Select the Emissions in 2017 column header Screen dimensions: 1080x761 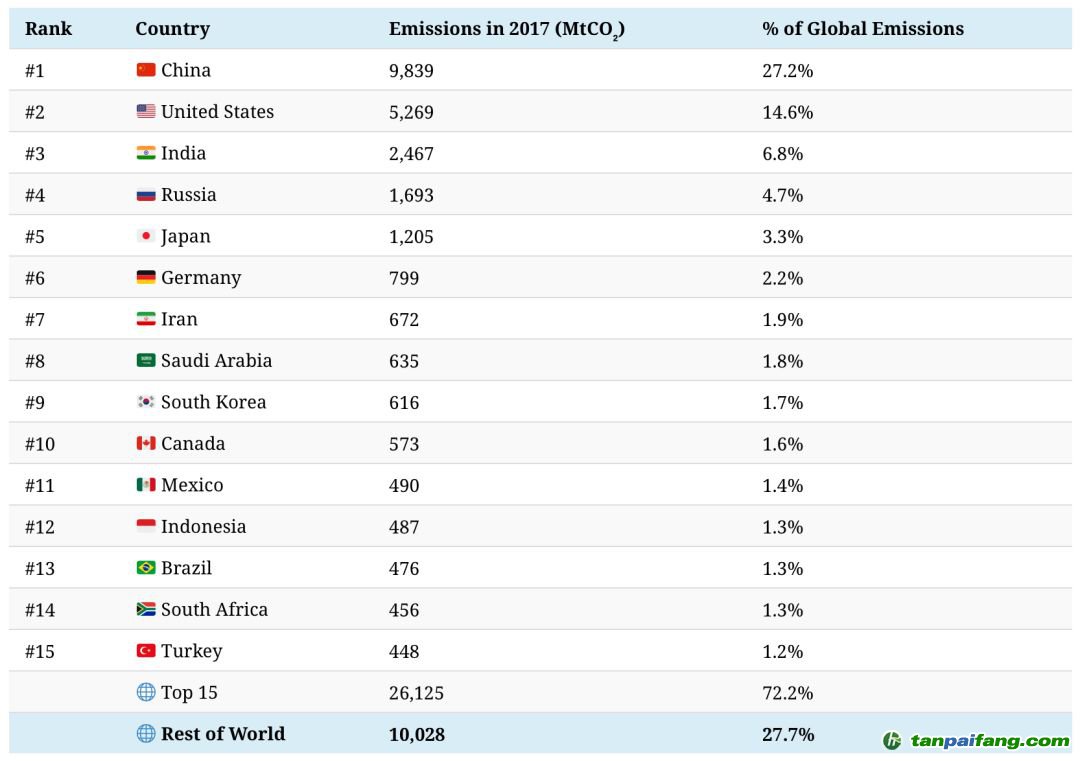pyautogui.click(x=506, y=30)
